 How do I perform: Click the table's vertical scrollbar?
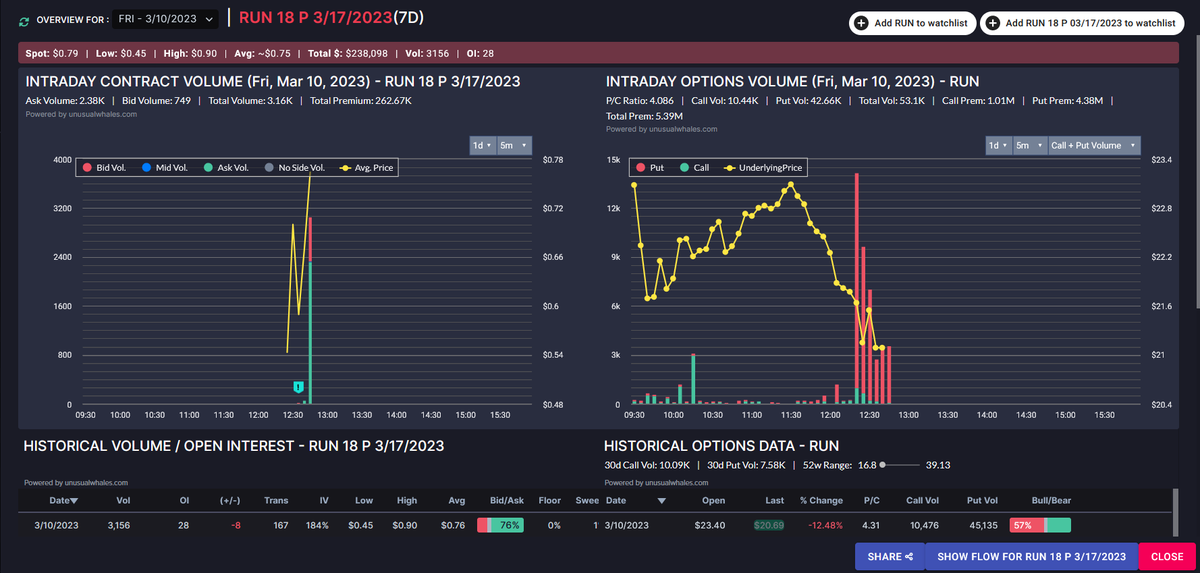[1175, 513]
